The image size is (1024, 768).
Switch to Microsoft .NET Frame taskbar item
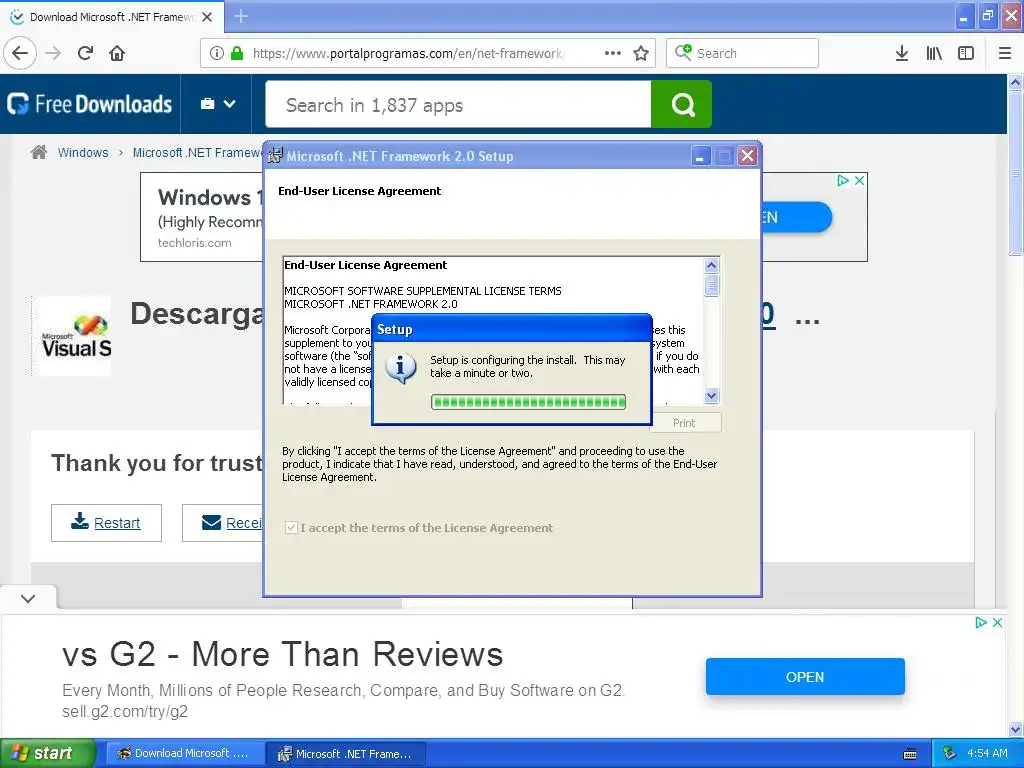(x=346, y=754)
